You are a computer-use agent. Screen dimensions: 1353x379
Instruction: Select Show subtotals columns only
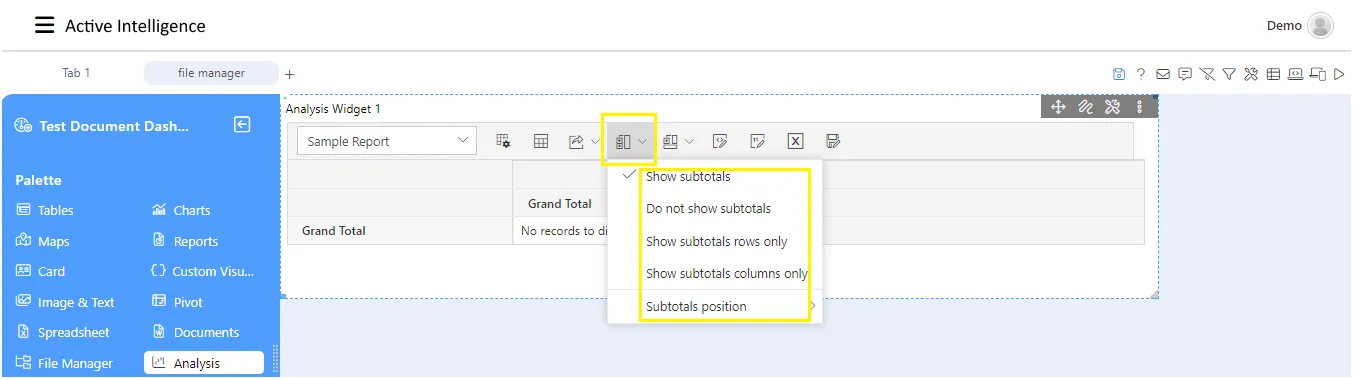714,273
